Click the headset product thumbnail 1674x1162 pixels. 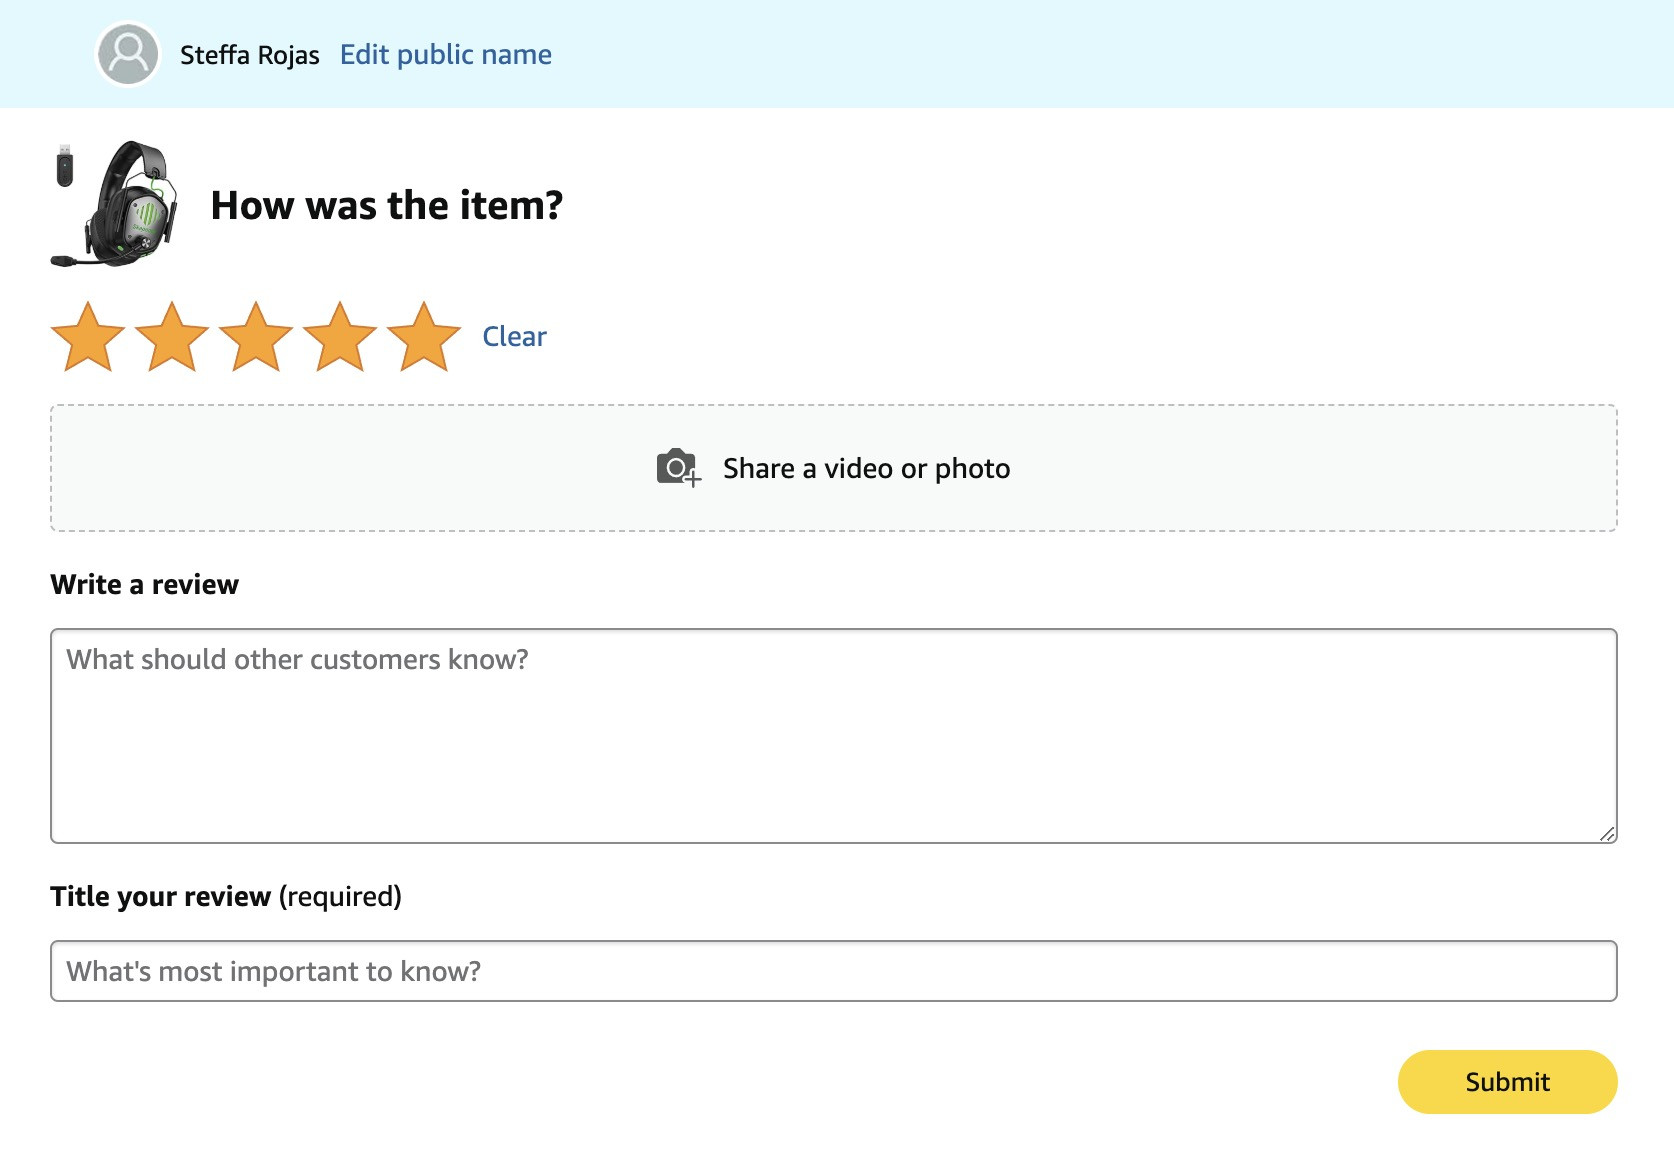(114, 204)
